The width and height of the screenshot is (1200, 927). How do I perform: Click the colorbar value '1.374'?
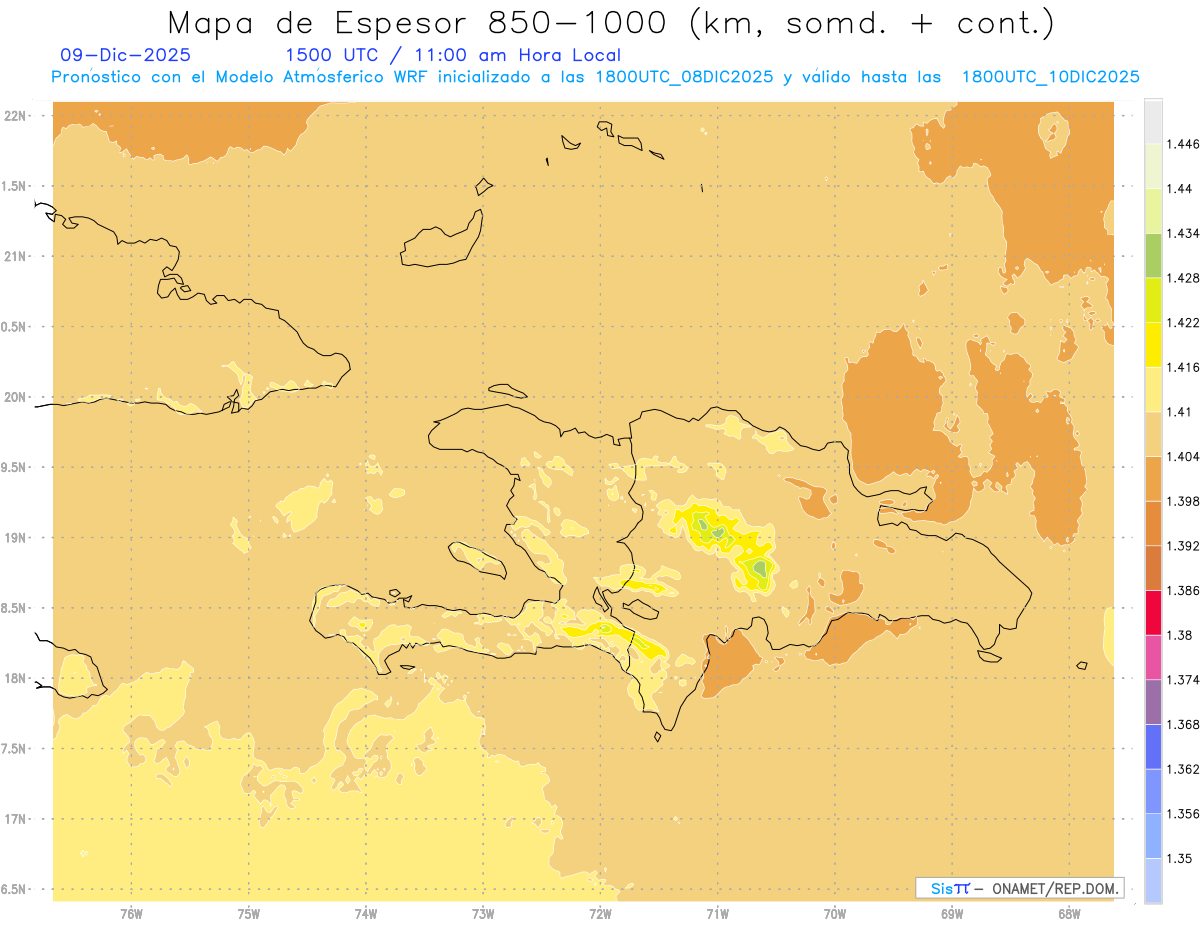(x=1185, y=680)
